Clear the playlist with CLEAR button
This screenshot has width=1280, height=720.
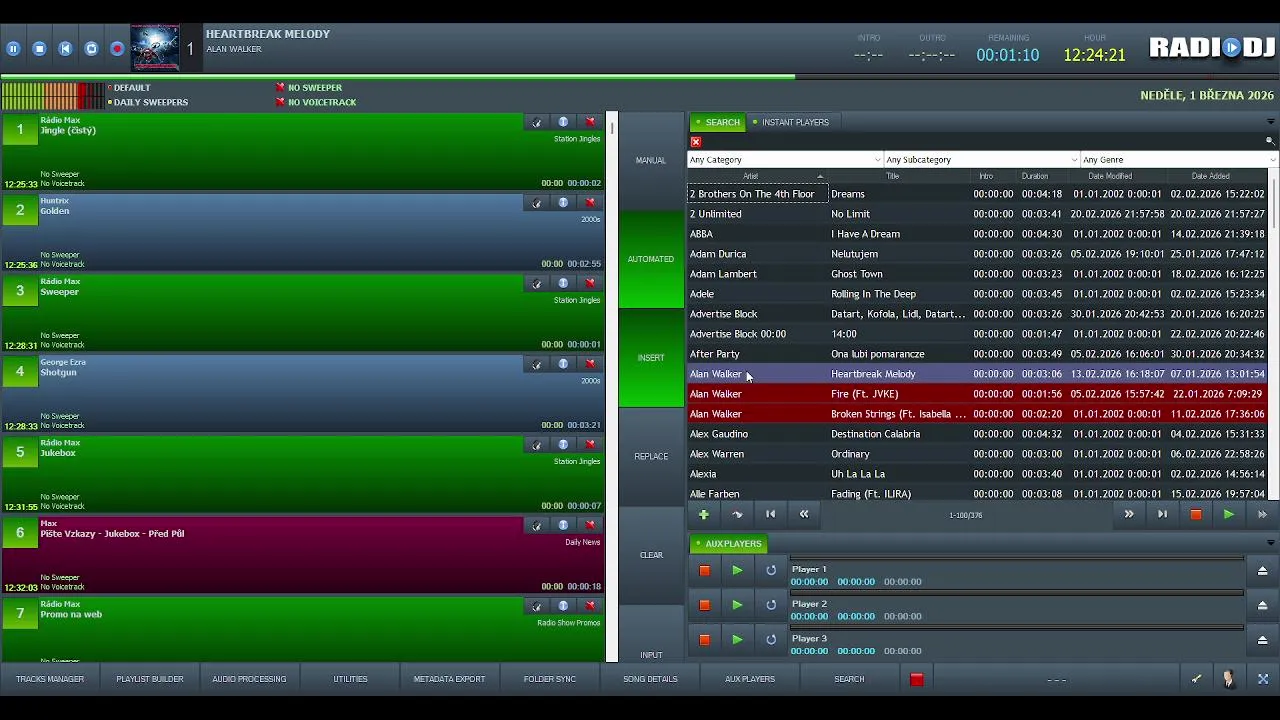(x=651, y=555)
